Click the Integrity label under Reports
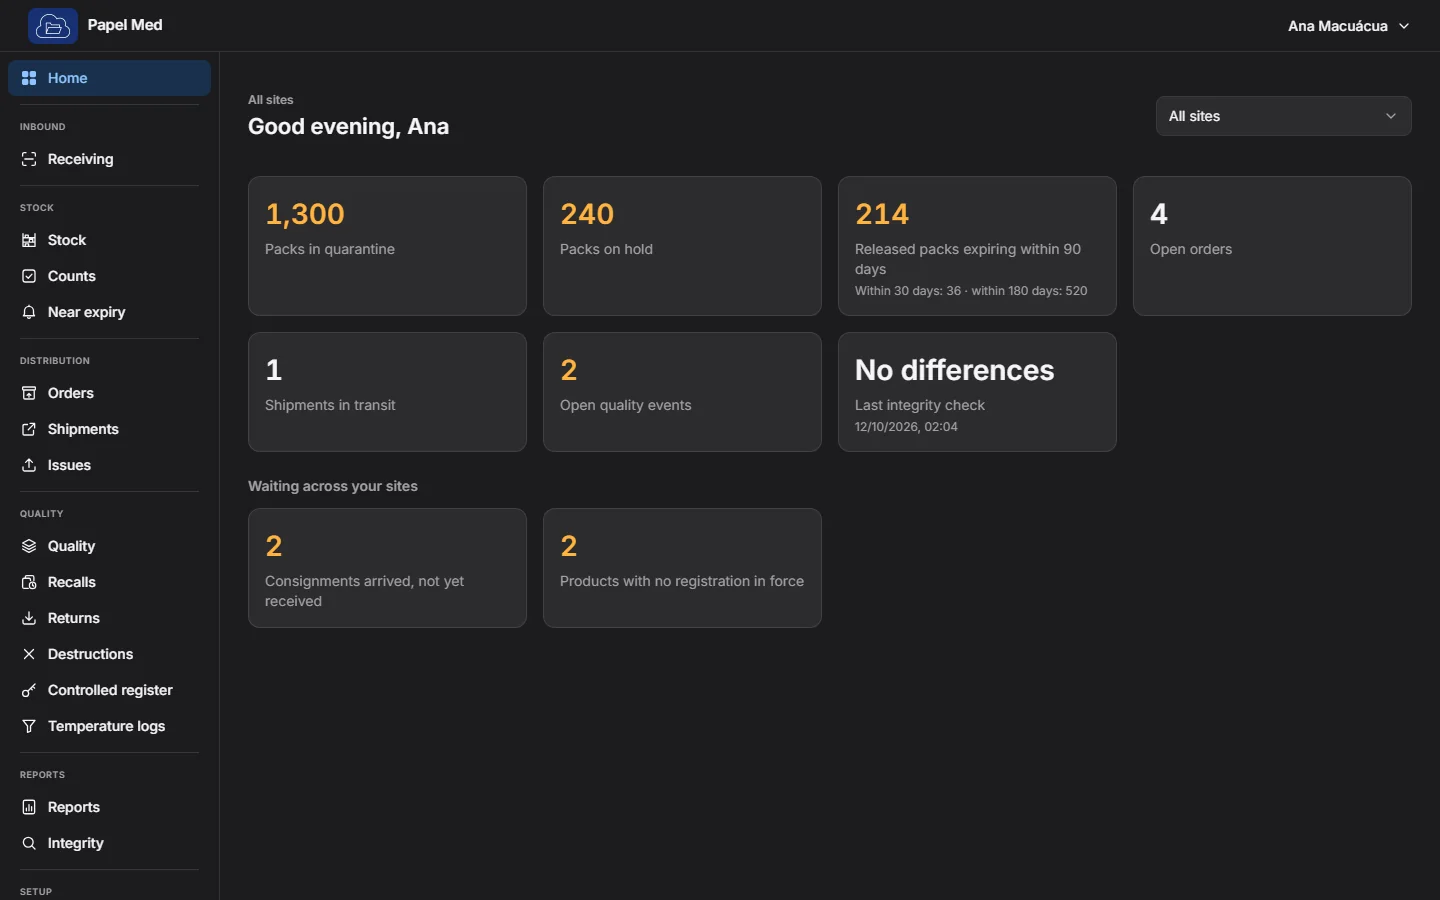 76,843
